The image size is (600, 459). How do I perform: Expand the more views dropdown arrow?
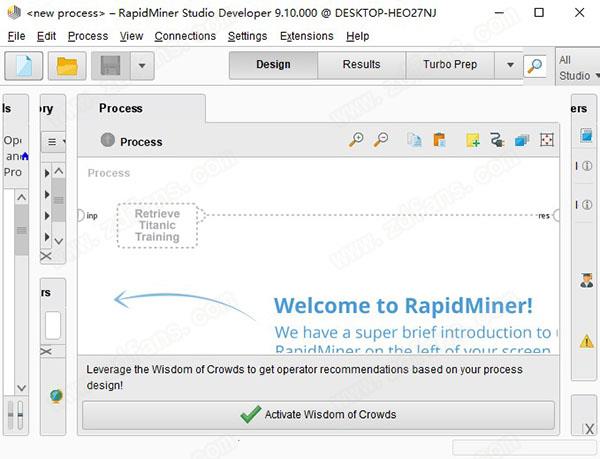[x=510, y=65]
